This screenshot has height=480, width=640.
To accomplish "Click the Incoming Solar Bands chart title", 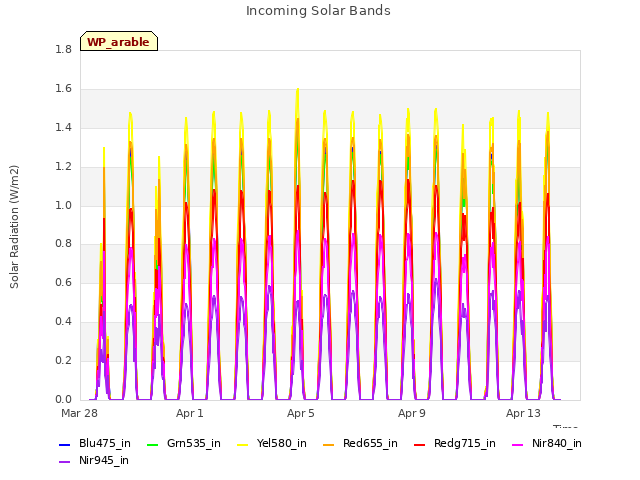I will [318, 11].
